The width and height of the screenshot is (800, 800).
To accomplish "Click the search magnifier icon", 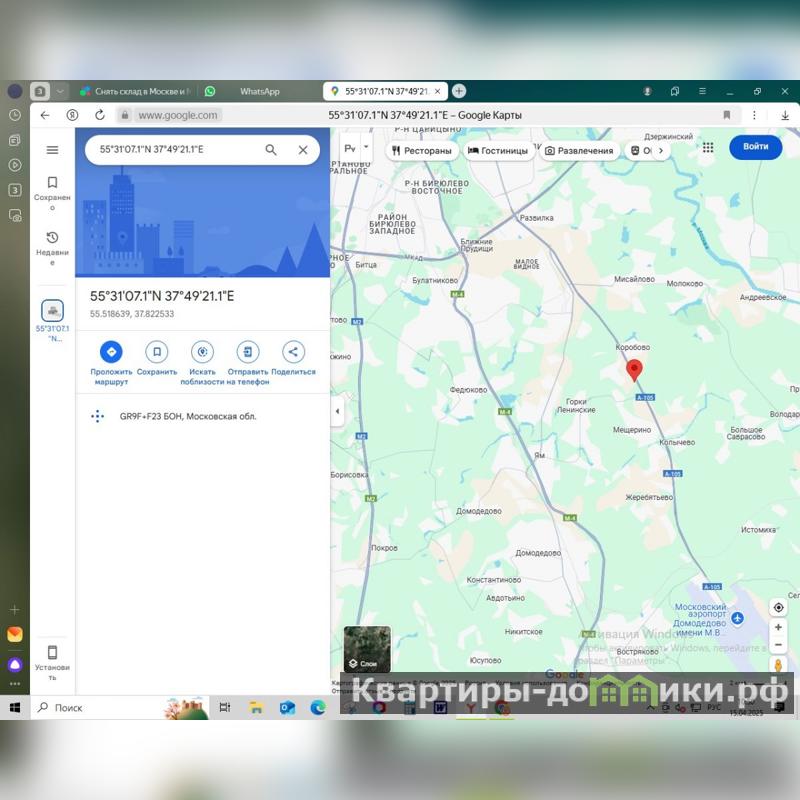I will tap(271, 150).
